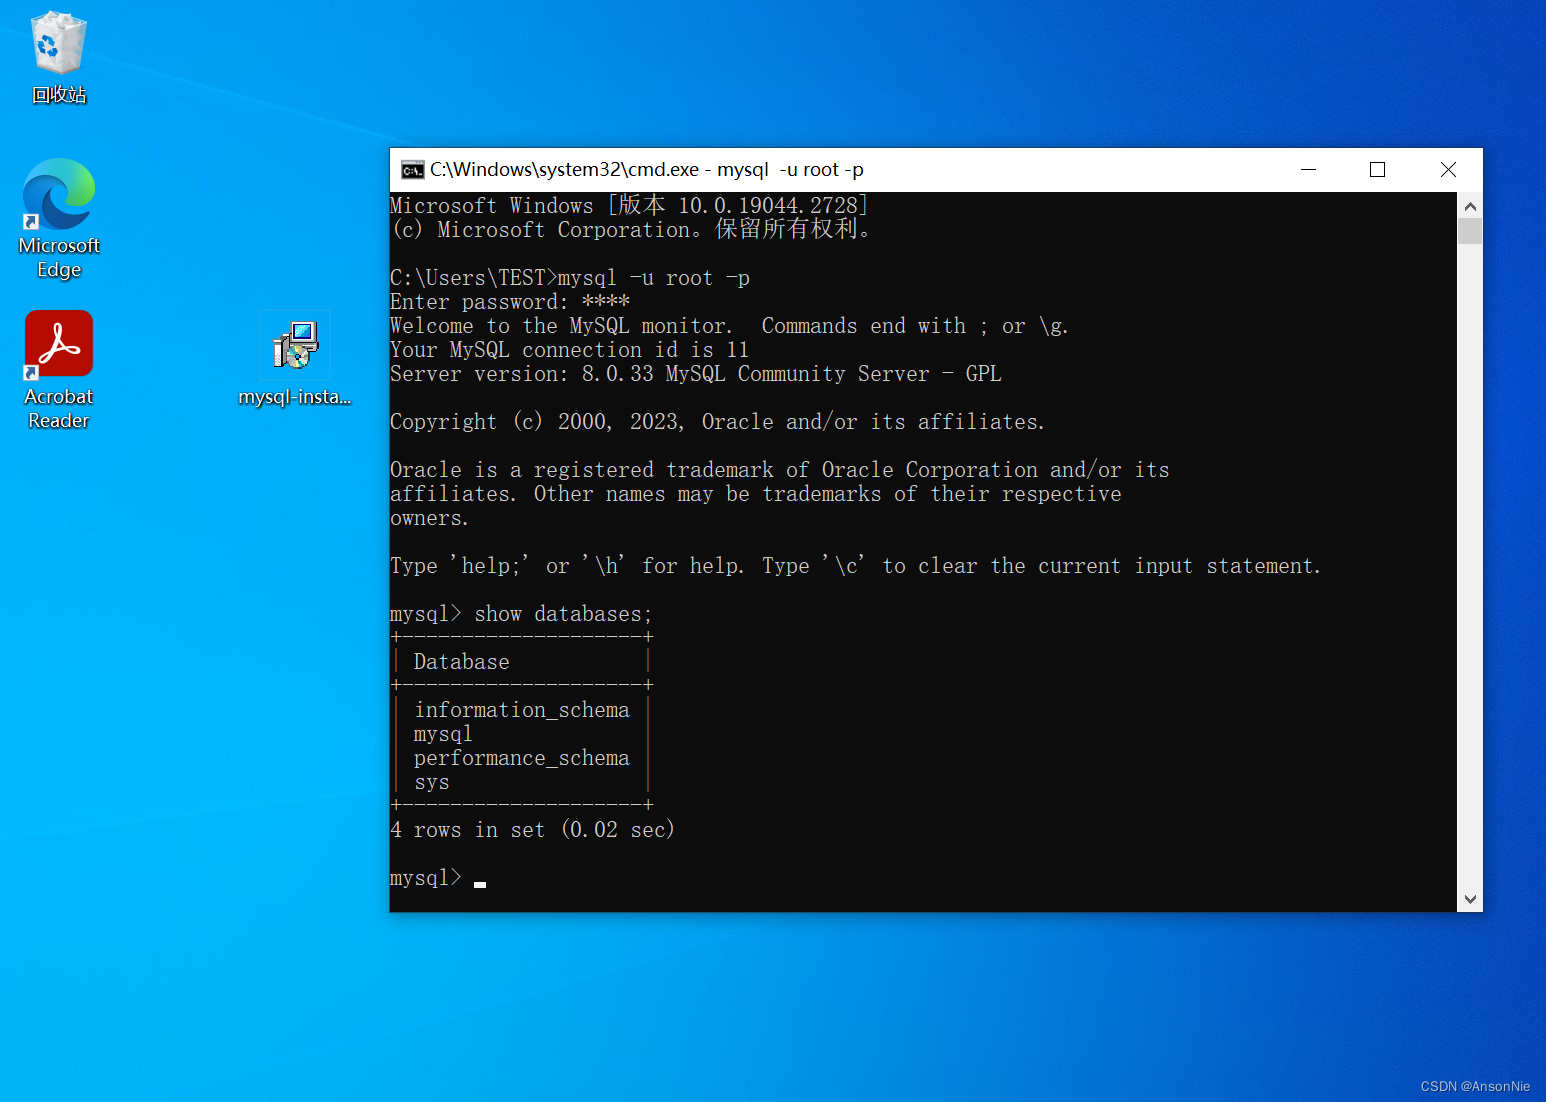The image size is (1546, 1102).
Task: Click the 'Microsoft Windows [版本 10.0.19044.2728]' line
Action: [x=629, y=206]
